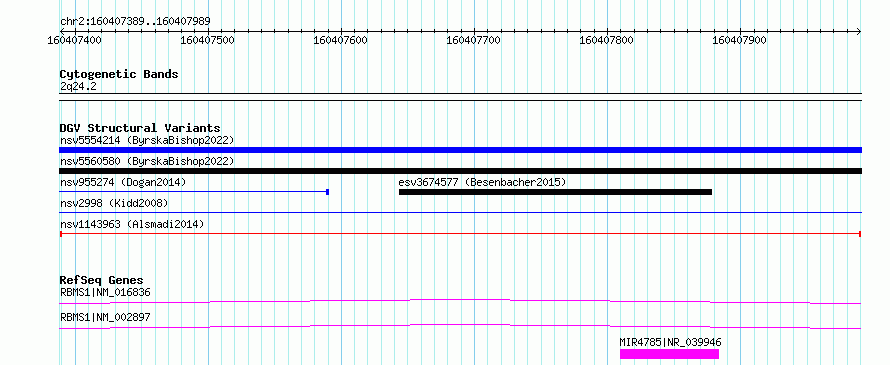Click the ruler's right arrowhead
Screen dimensions: 890x365
tap(858, 32)
